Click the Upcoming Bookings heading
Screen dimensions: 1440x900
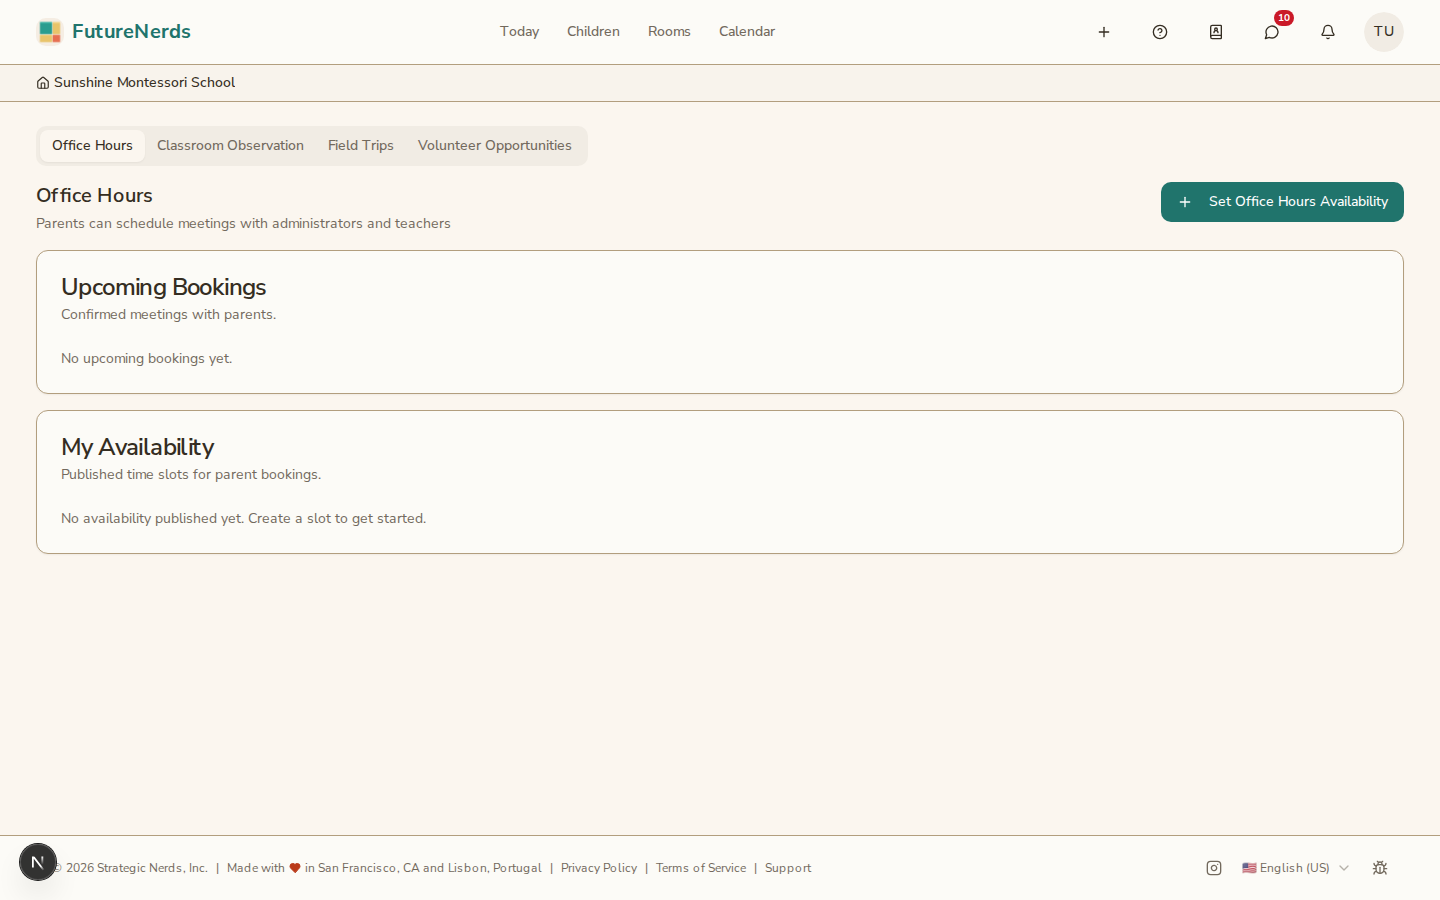click(x=164, y=287)
